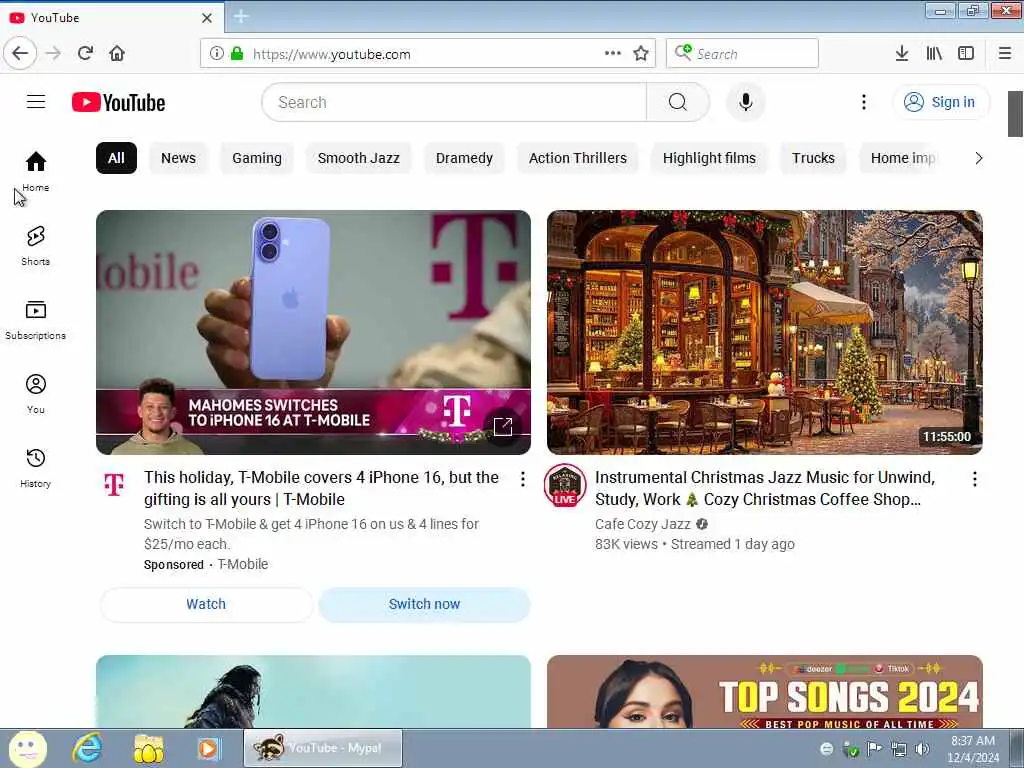Image resolution: width=1024 pixels, height=768 pixels.
Task: Open the Cafe Cozy Jazz channel link
Action: click(x=643, y=524)
